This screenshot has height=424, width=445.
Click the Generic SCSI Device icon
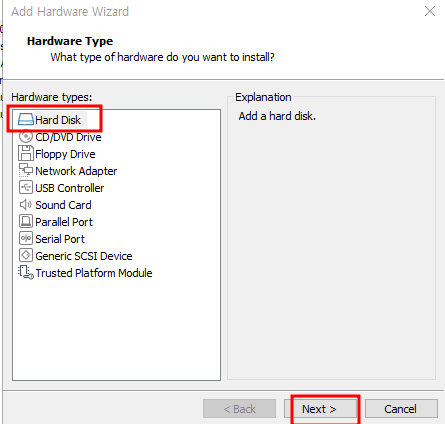tap(26, 256)
